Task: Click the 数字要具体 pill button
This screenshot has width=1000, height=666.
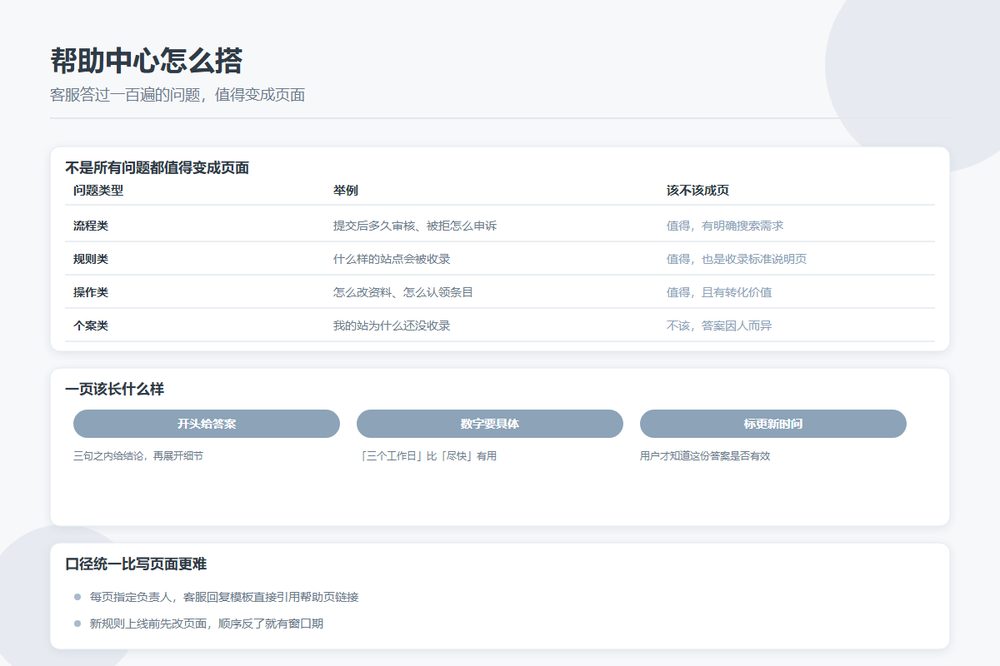Action: (489, 424)
